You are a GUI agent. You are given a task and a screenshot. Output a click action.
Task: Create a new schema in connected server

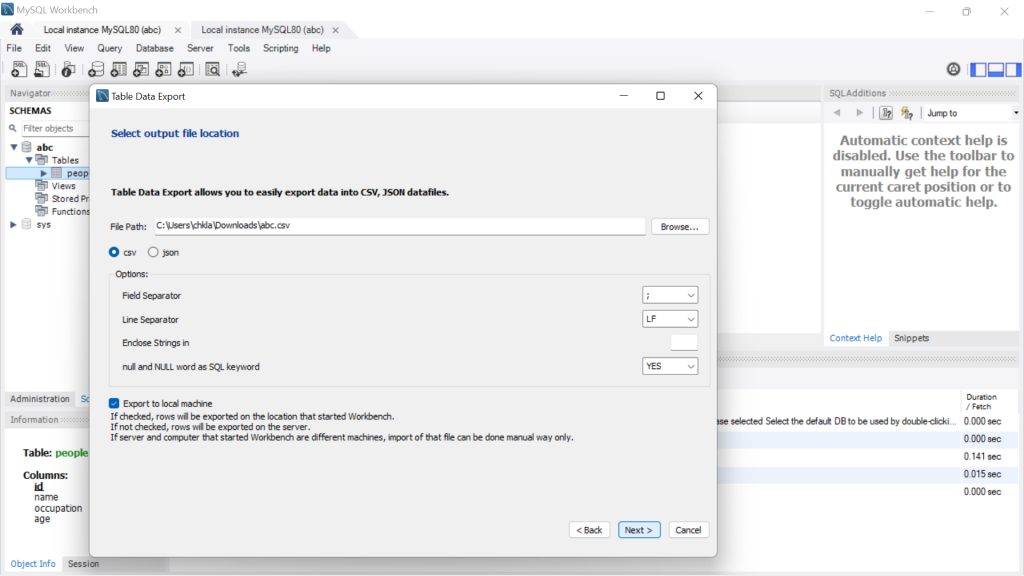95,68
